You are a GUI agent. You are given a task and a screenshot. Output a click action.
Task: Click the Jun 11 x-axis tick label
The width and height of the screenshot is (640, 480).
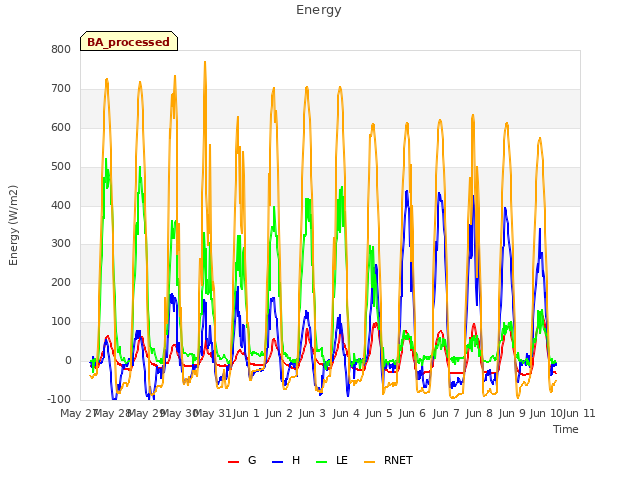[579, 413]
